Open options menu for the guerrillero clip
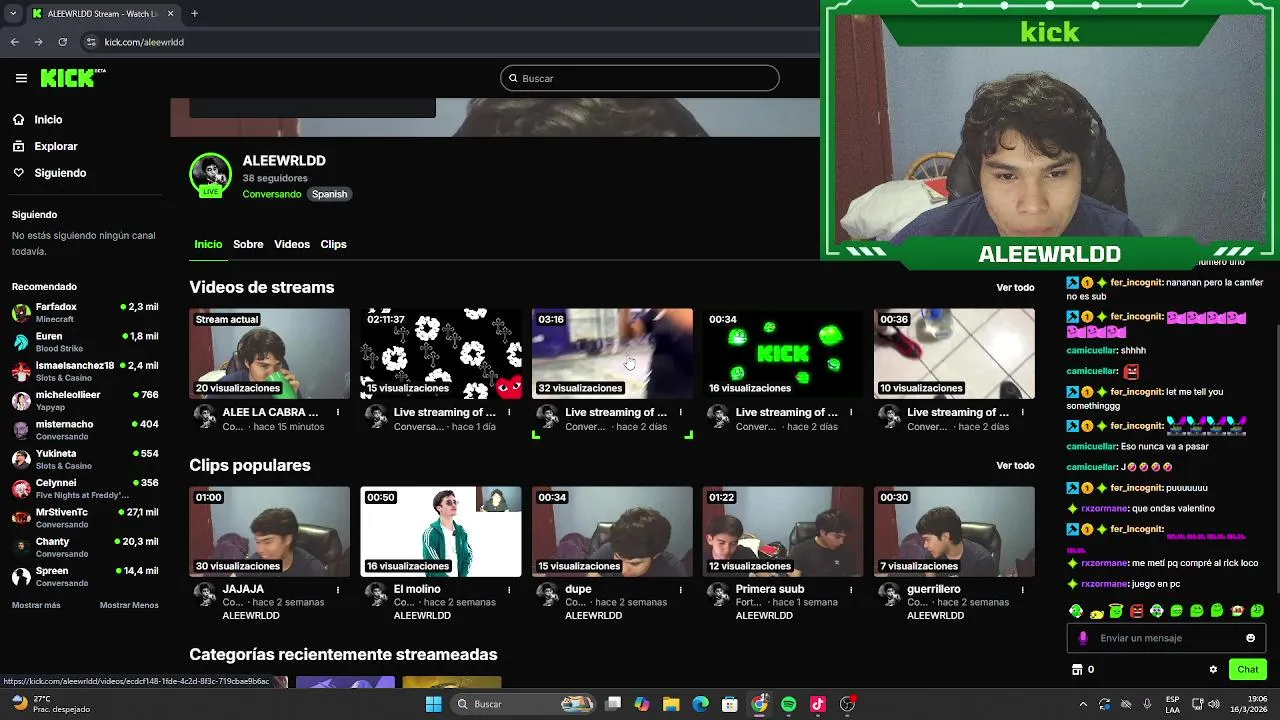1280x720 pixels. (x=1022, y=590)
